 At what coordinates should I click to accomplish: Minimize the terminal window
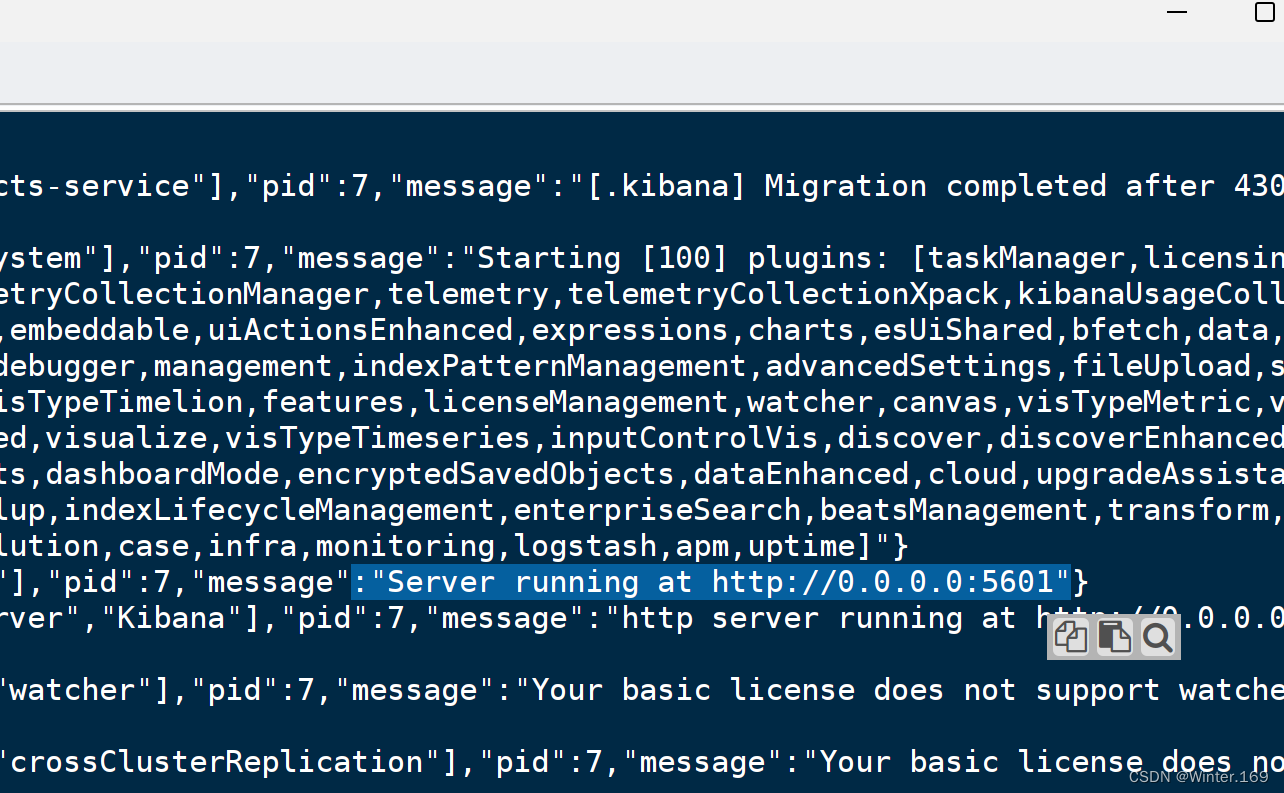[1177, 12]
